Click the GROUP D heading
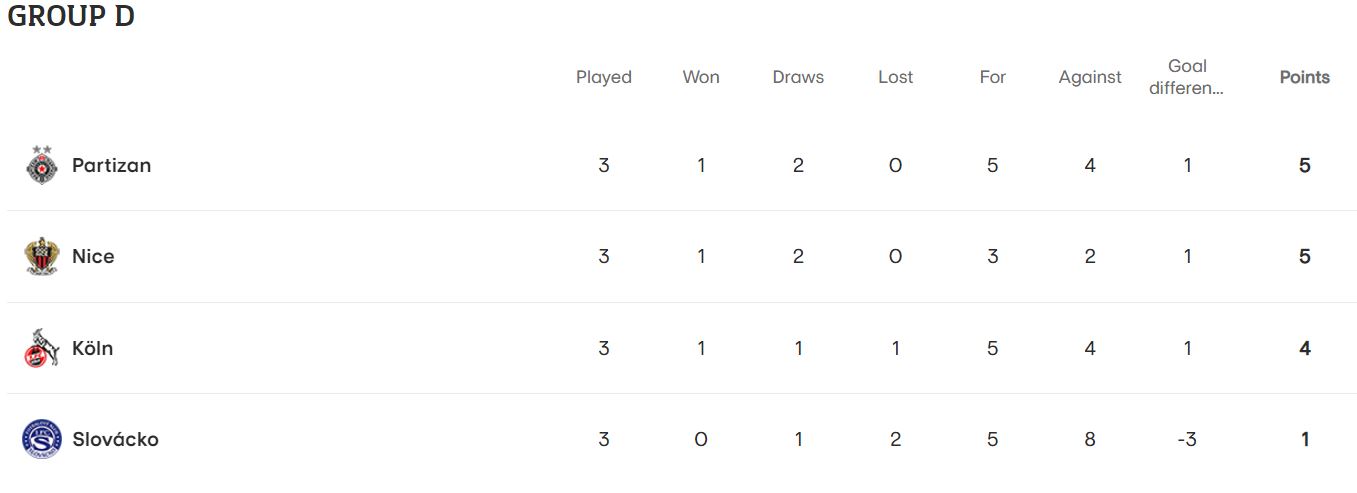Viewport: 1357px width, 493px height. pos(71,16)
